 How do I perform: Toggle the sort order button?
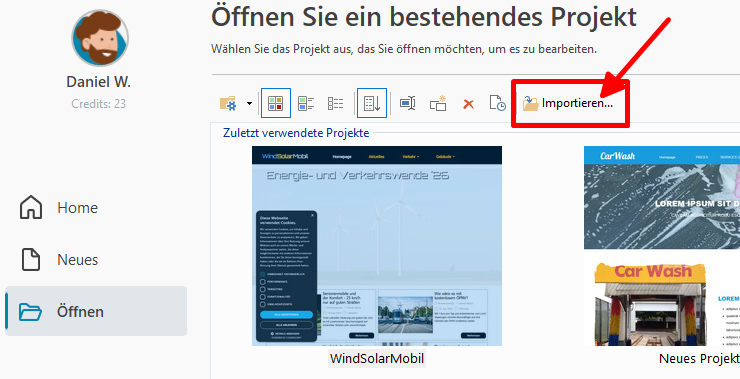tap(372, 103)
